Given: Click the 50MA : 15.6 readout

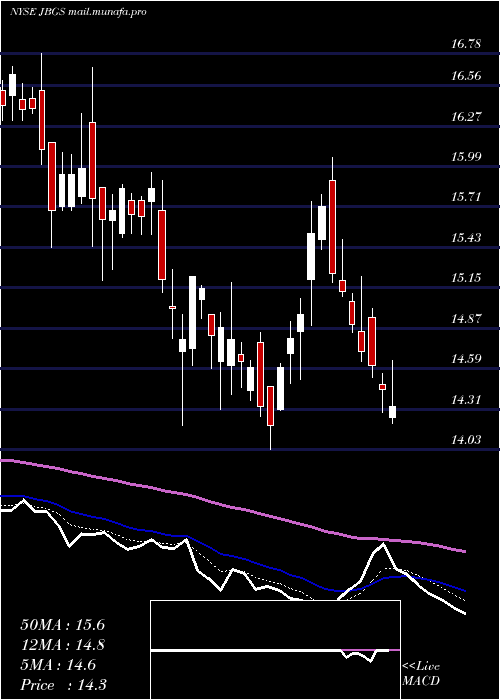Looking at the screenshot, I should (62, 625).
